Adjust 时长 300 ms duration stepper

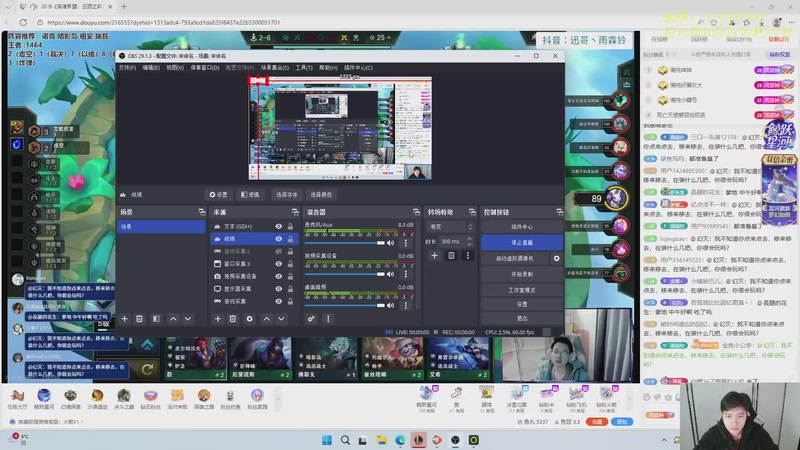(x=469, y=241)
